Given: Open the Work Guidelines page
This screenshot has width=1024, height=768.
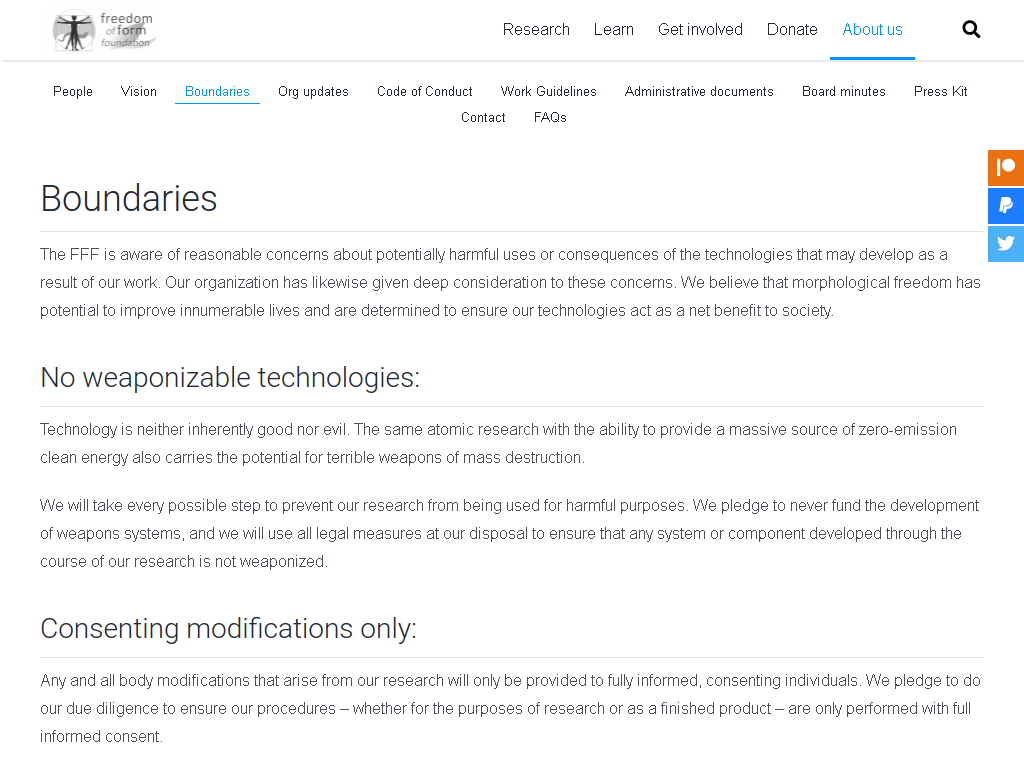Looking at the screenshot, I should point(549,91).
